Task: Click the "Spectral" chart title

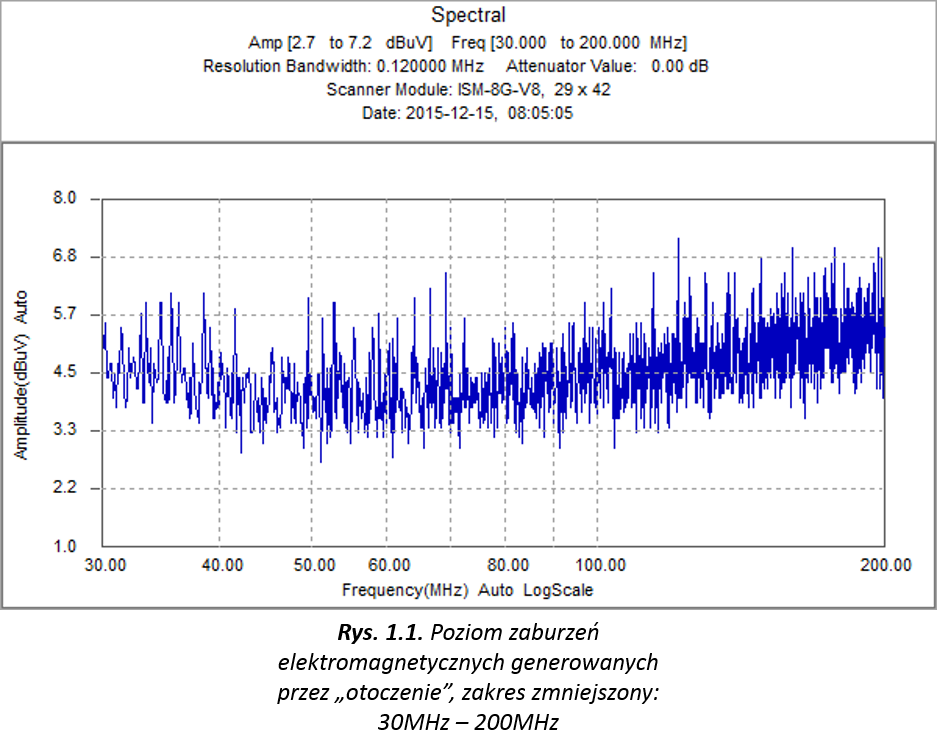Action: (468, 15)
